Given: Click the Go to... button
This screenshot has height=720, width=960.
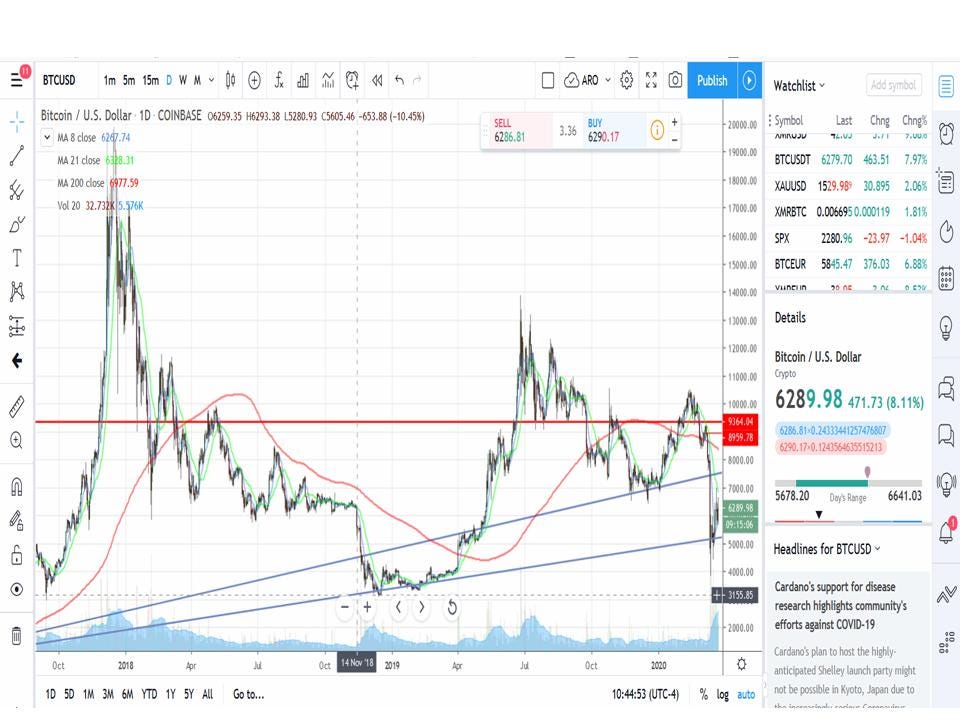Looking at the screenshot, I should (x=248, y=694).
